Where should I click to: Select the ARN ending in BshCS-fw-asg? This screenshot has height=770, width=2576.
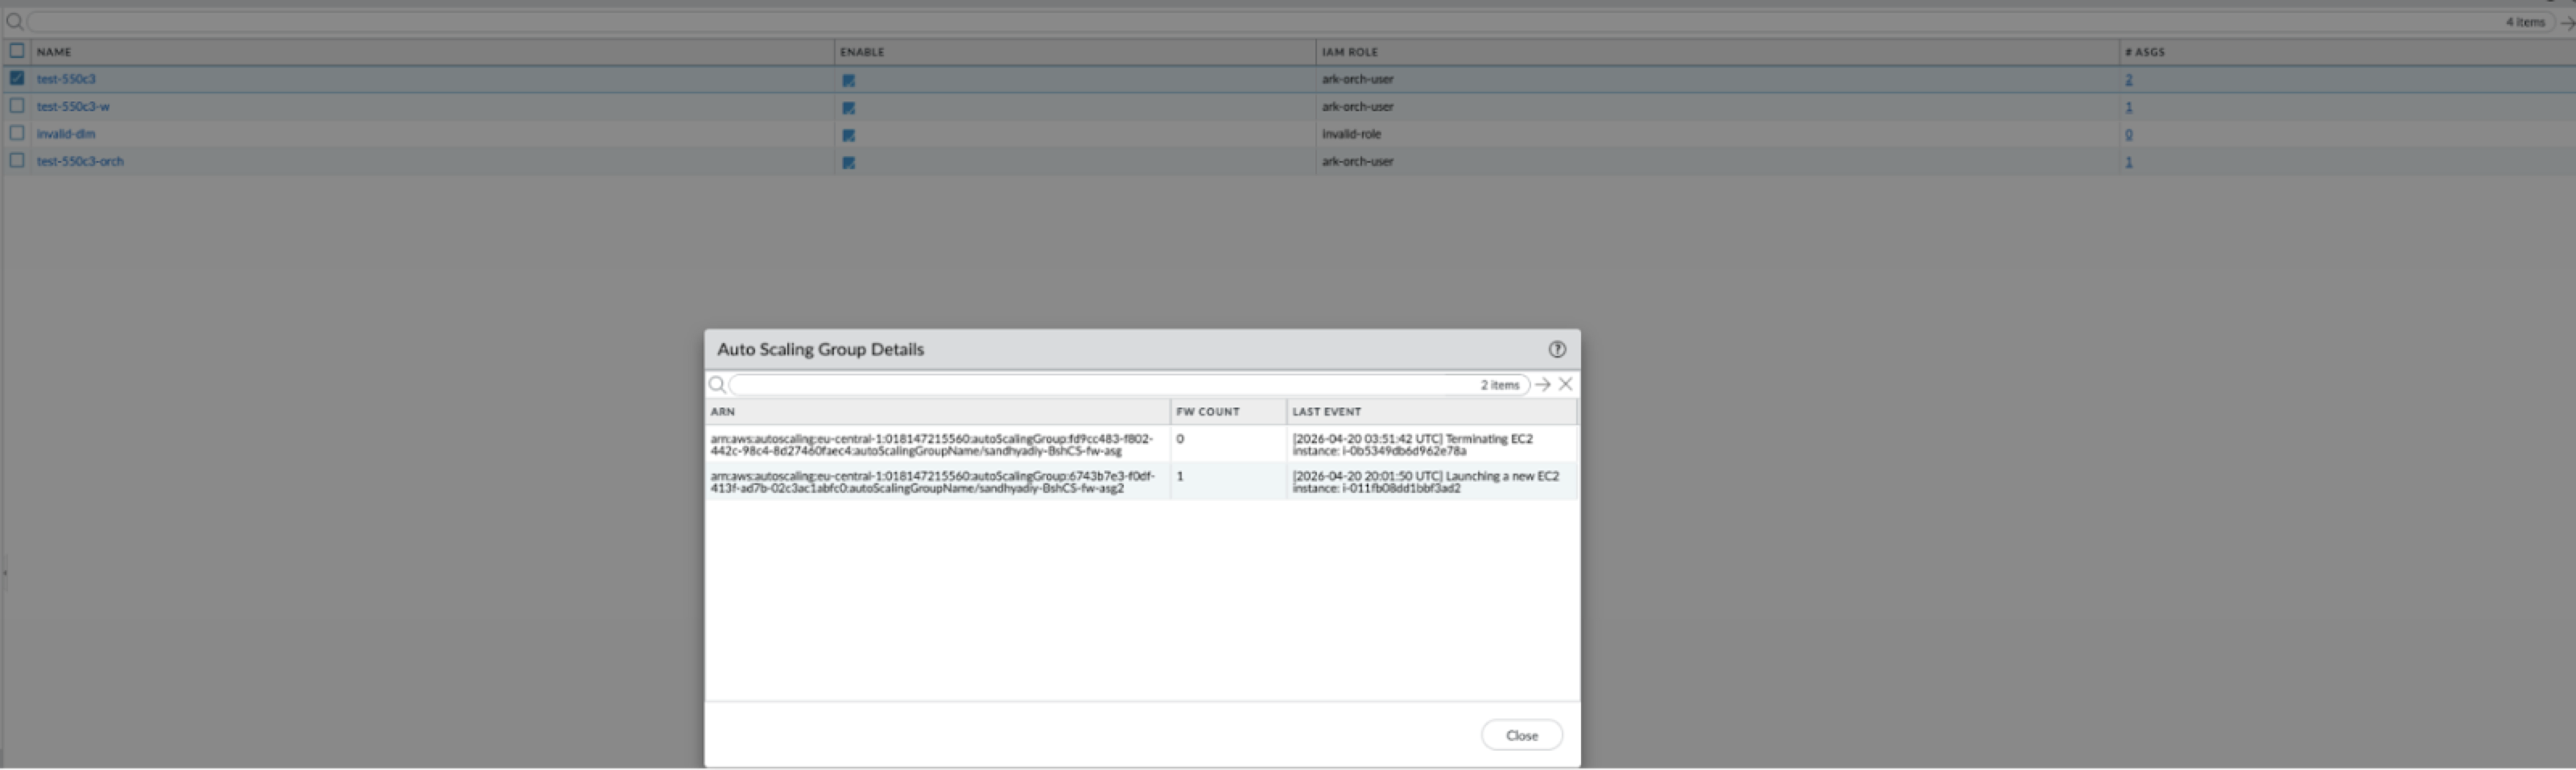pos(931,445)
